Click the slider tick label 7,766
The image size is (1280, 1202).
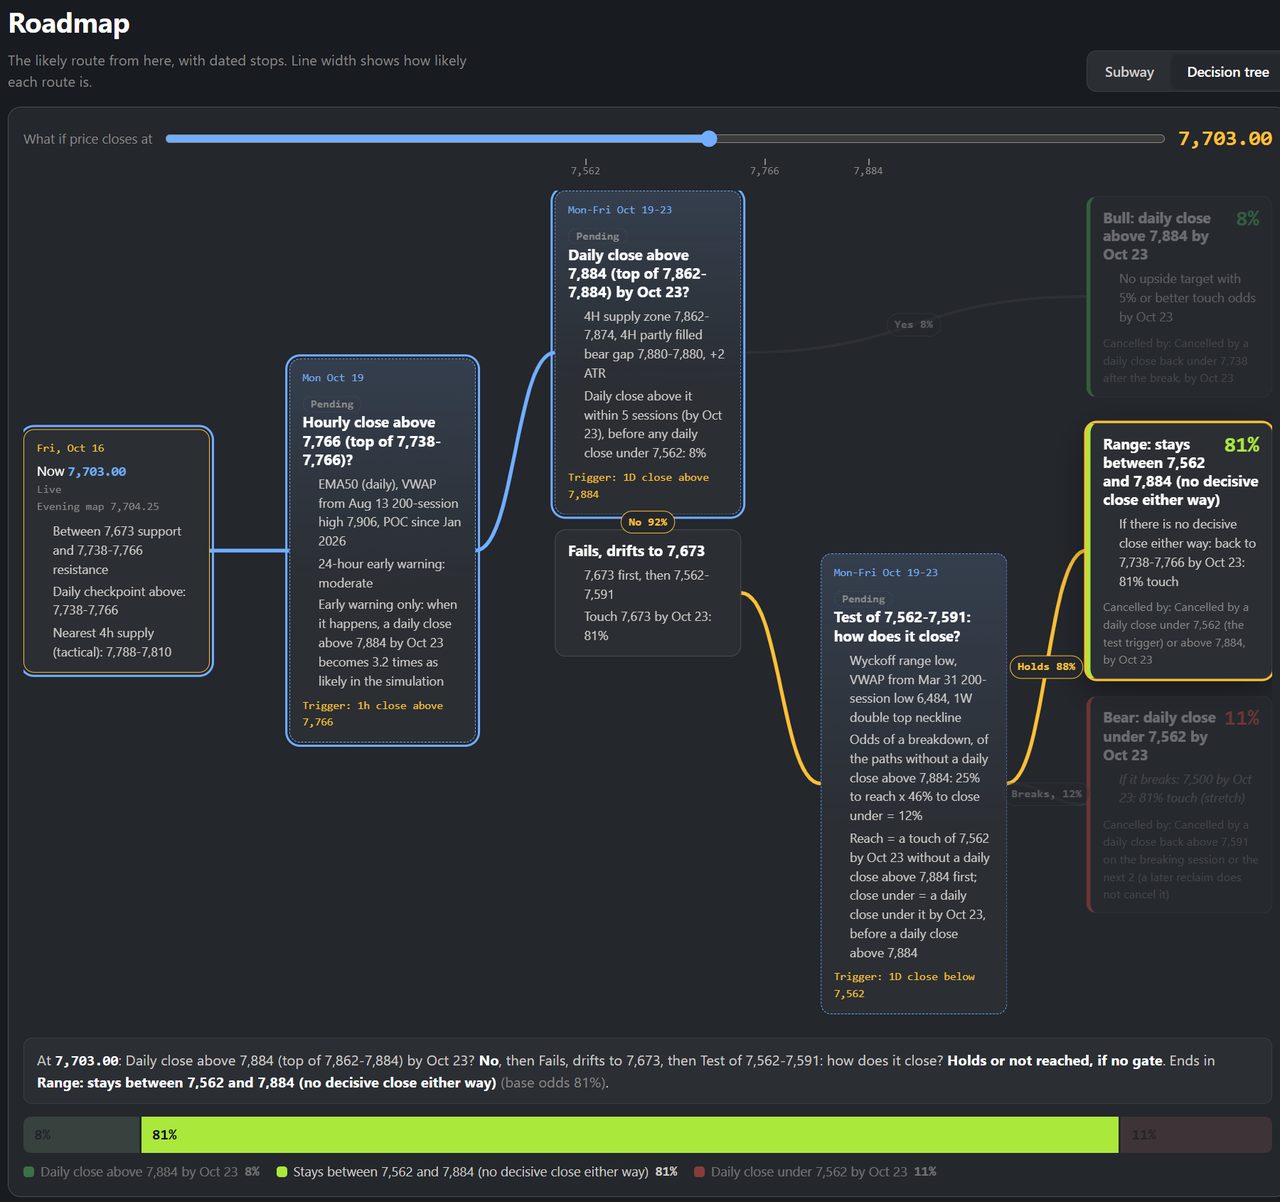(764, 171)
